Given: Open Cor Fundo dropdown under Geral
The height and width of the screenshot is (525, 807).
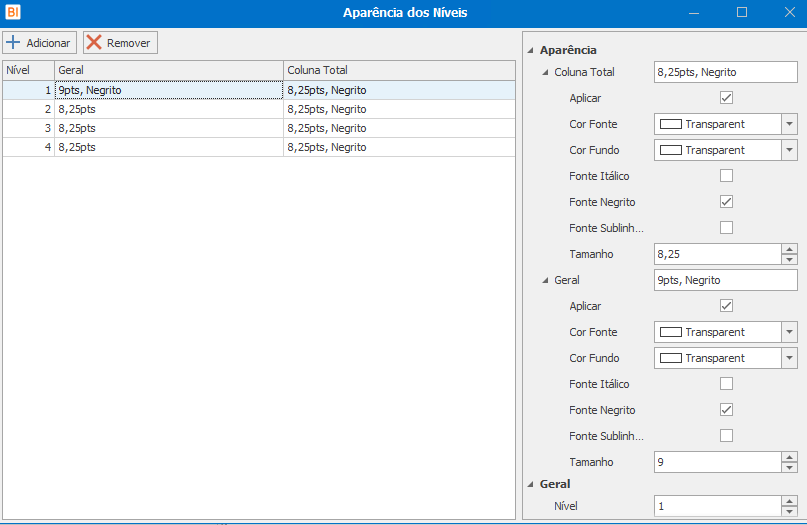Looking at the screenshot, I should [x=790, y=358].
